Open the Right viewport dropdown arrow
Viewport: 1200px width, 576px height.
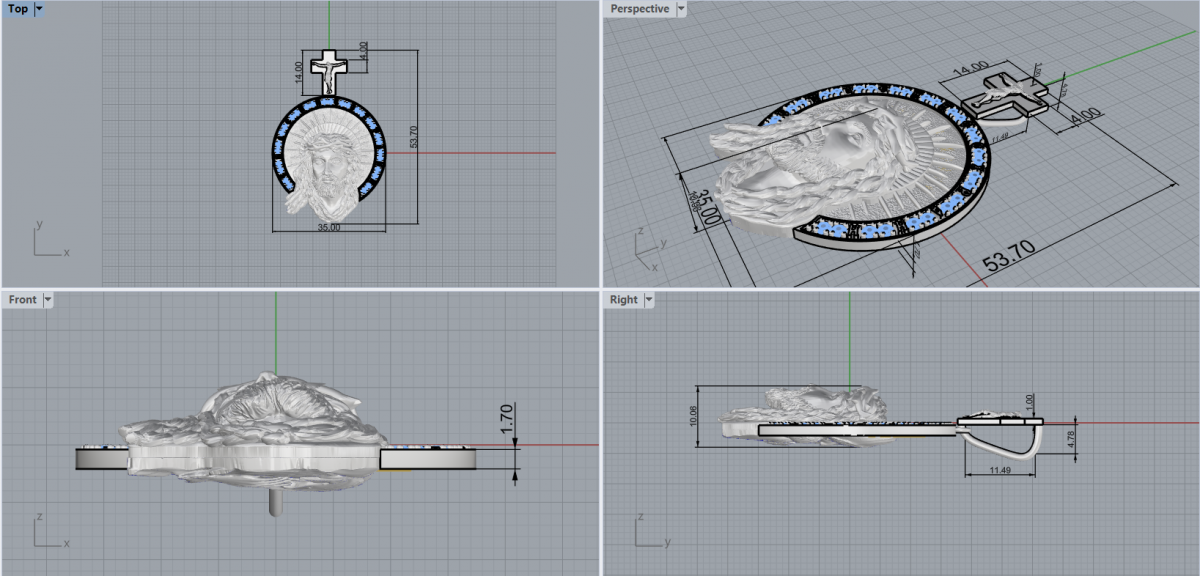[x=648, y=299]
